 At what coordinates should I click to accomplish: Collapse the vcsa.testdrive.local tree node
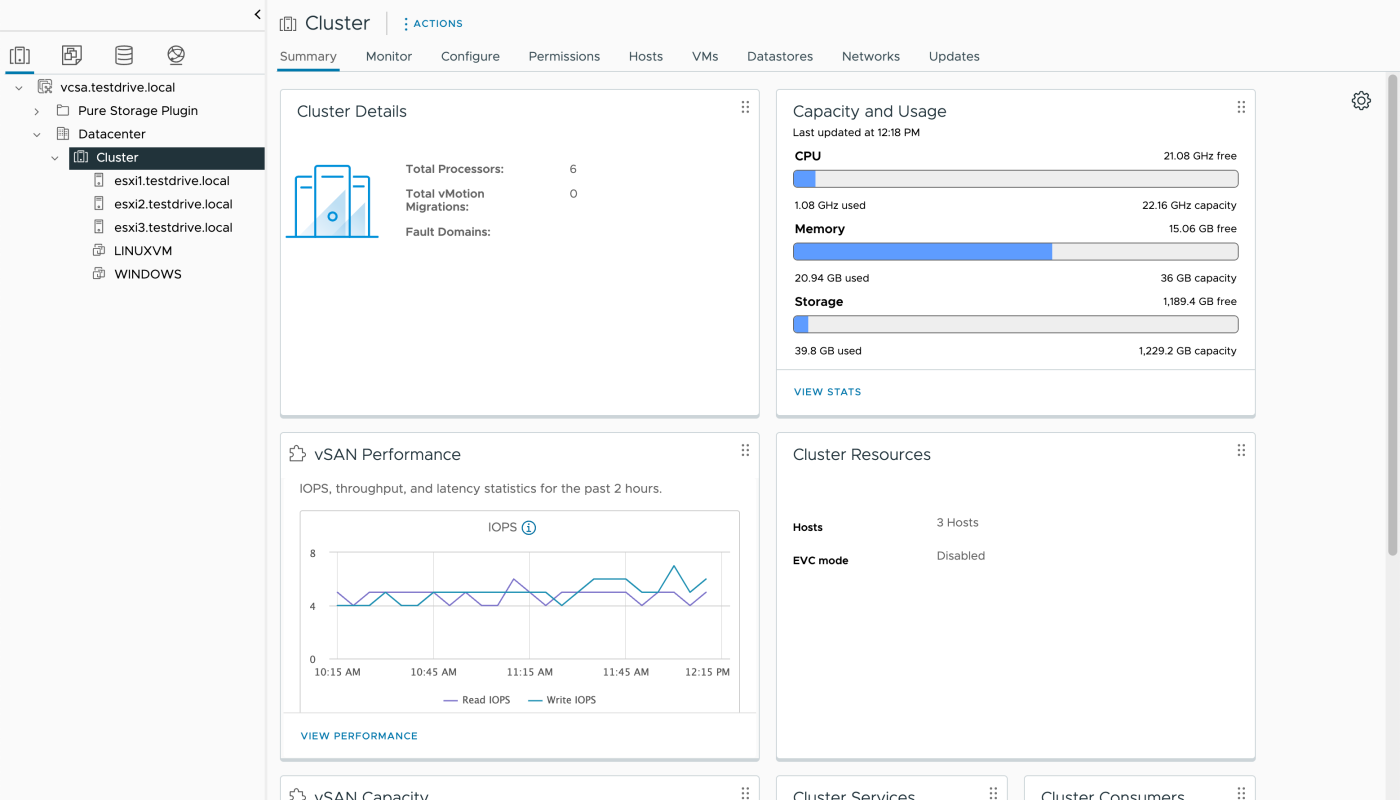[19, 88]
